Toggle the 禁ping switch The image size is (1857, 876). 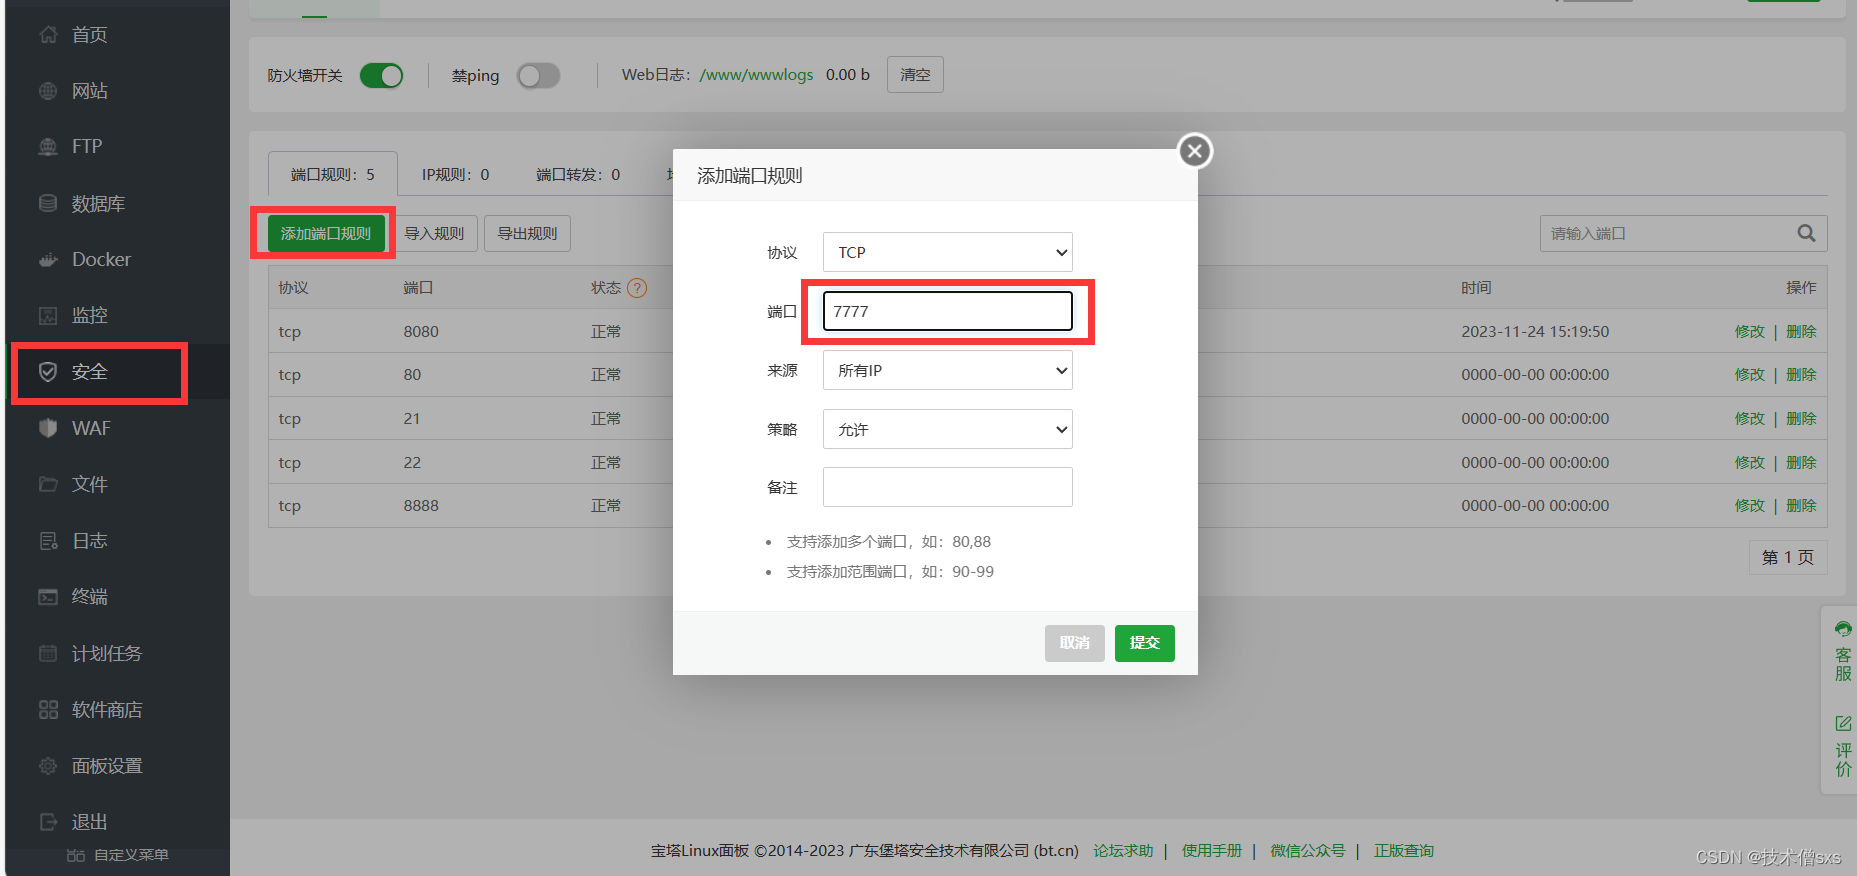point(538,76)
